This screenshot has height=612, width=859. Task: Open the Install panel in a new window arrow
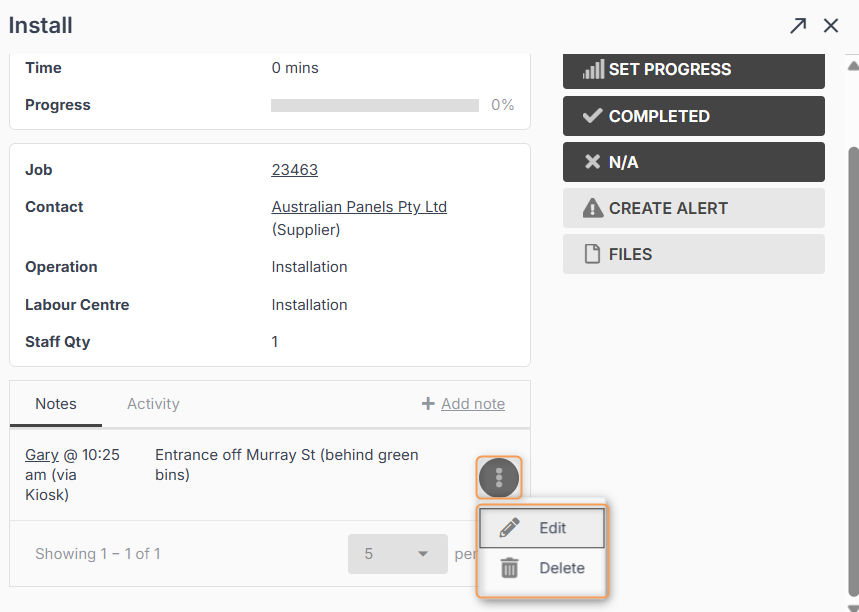[798, 25]
